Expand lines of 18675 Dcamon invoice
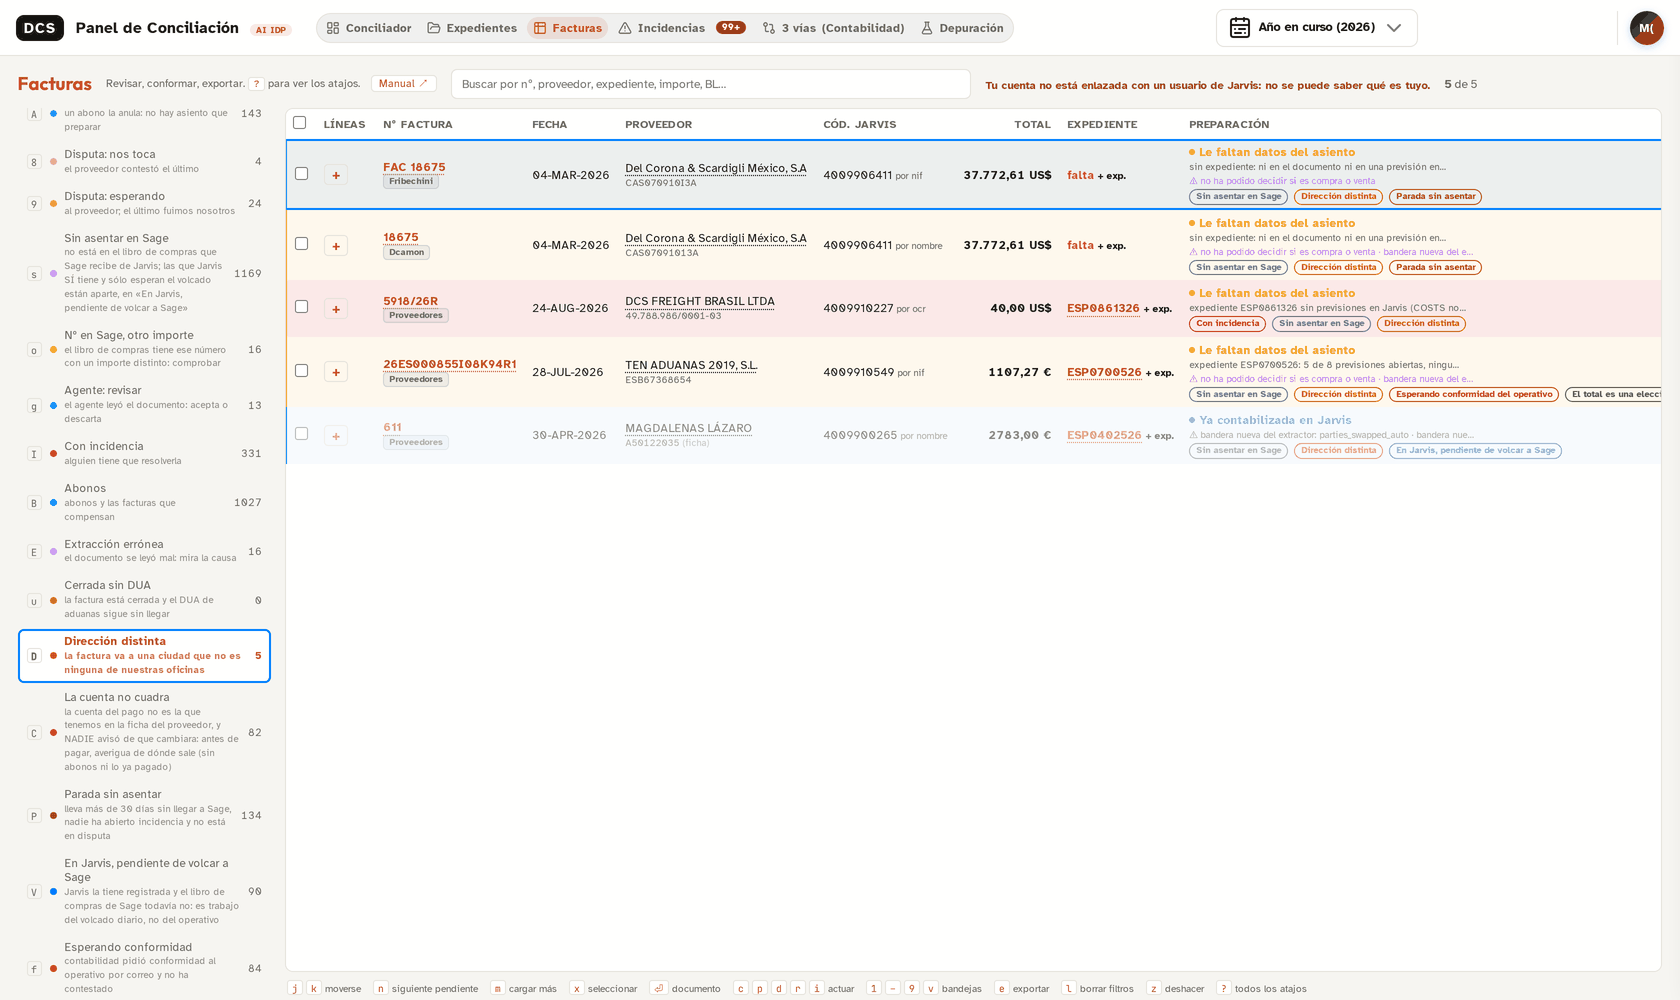This screenshot has height=1000, width=1680. point(336,246)
